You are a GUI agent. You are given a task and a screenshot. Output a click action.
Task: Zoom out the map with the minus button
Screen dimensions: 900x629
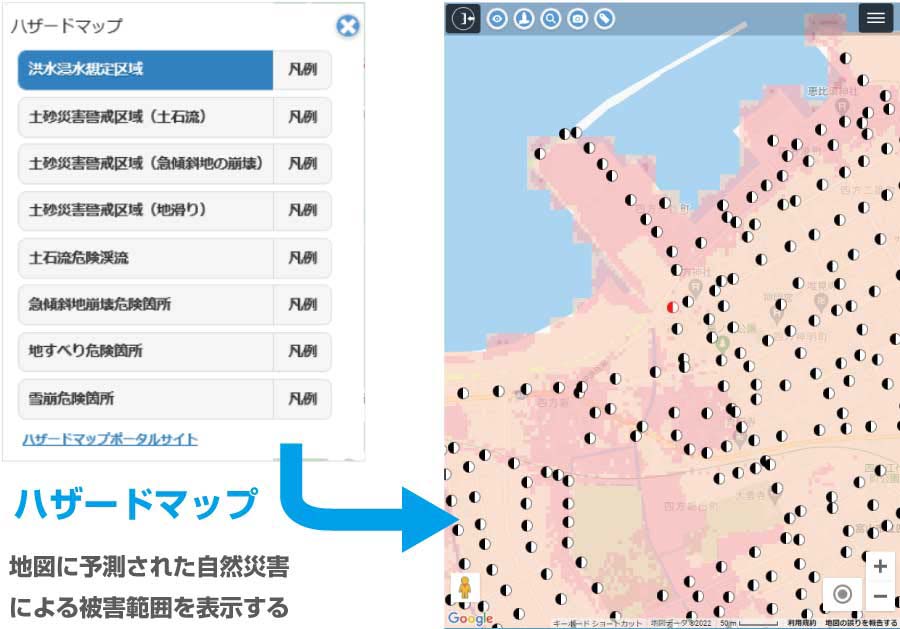pyautogui.click(x=879, y=596)
